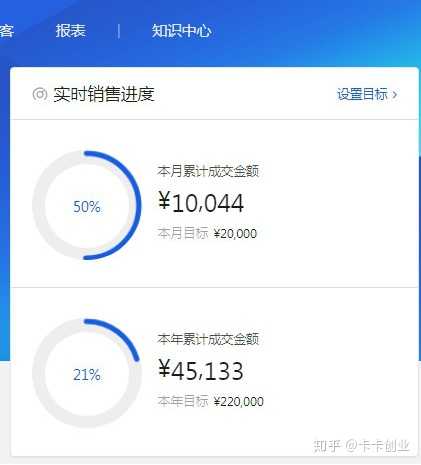Click the target icon beside 实时销售进度
421x465 pixels.
(x=40, y=94)
